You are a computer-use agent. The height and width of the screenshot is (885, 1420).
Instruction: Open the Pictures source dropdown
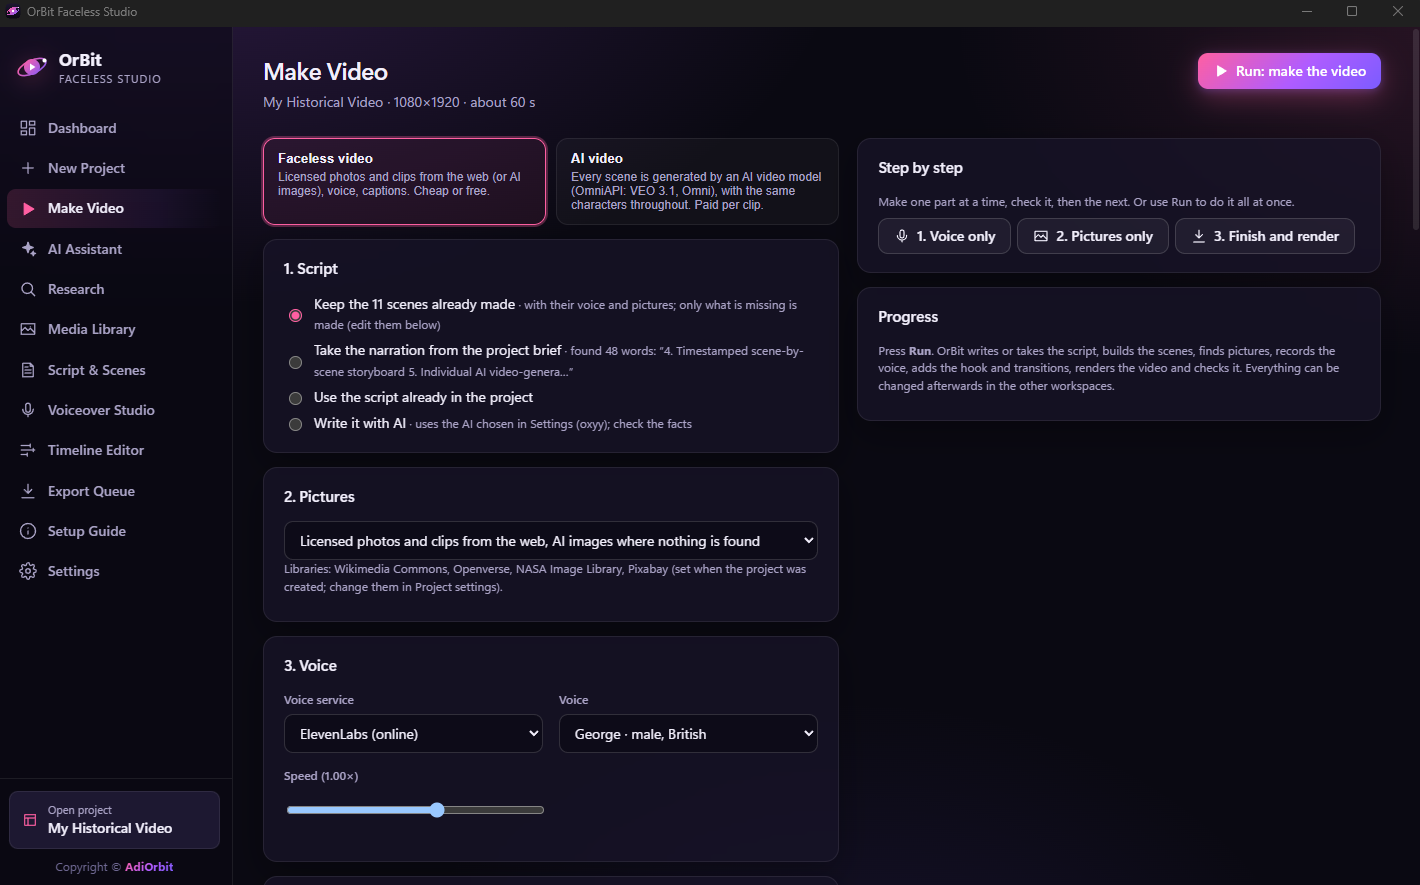tap(551, 541)
